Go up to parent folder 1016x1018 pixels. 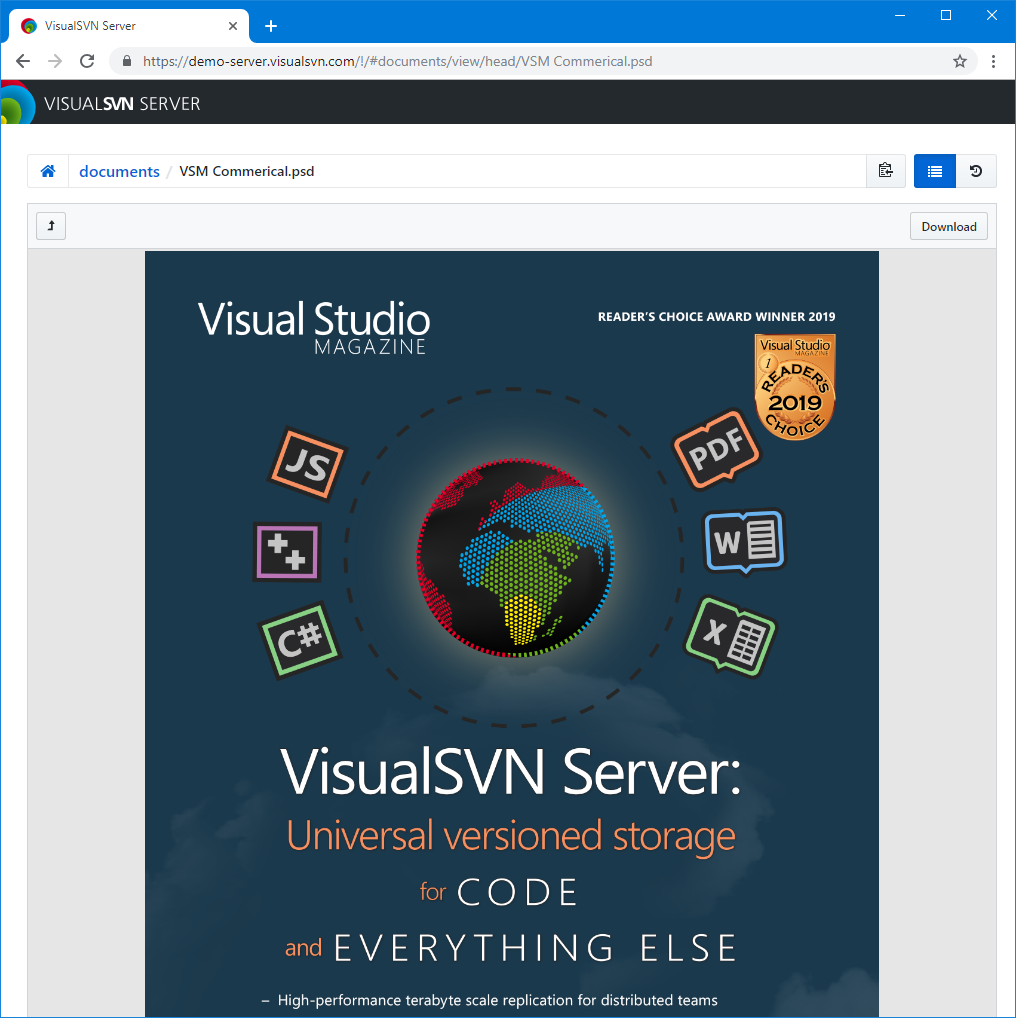point(51,226)
